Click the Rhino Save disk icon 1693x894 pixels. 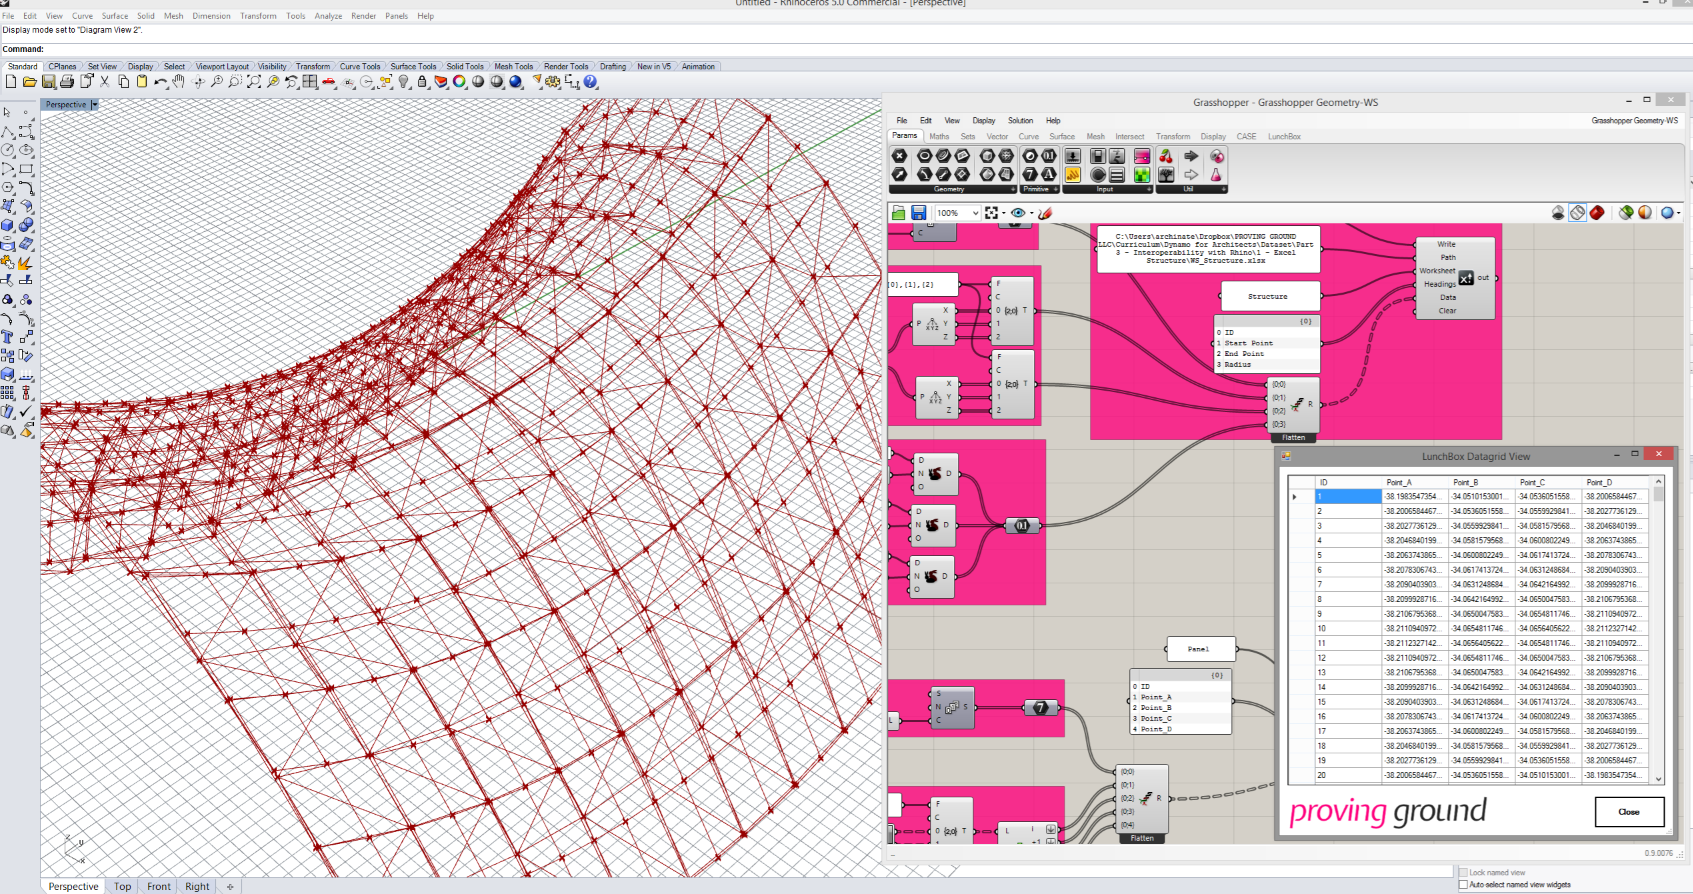[49, 82]
